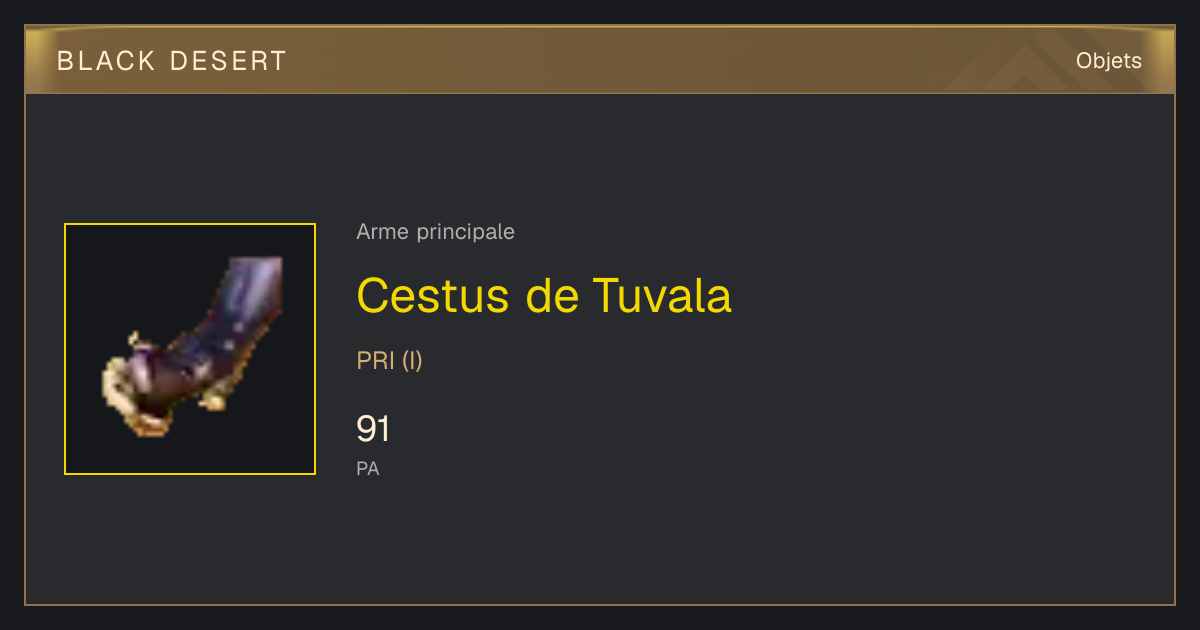Click the Cestus de Tuvala item name
The image size is (1200, 630).
point(544,295)
